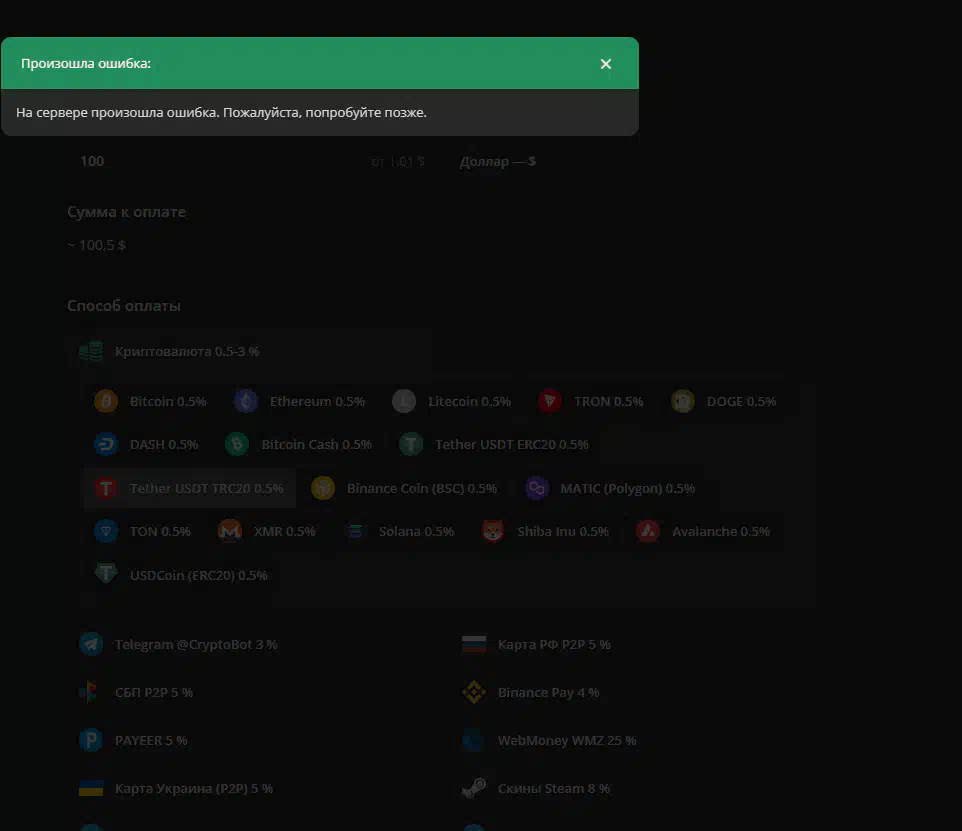Select the Shiba Inu icon
This screenshot has width=962, height=831.
point(493,531)
